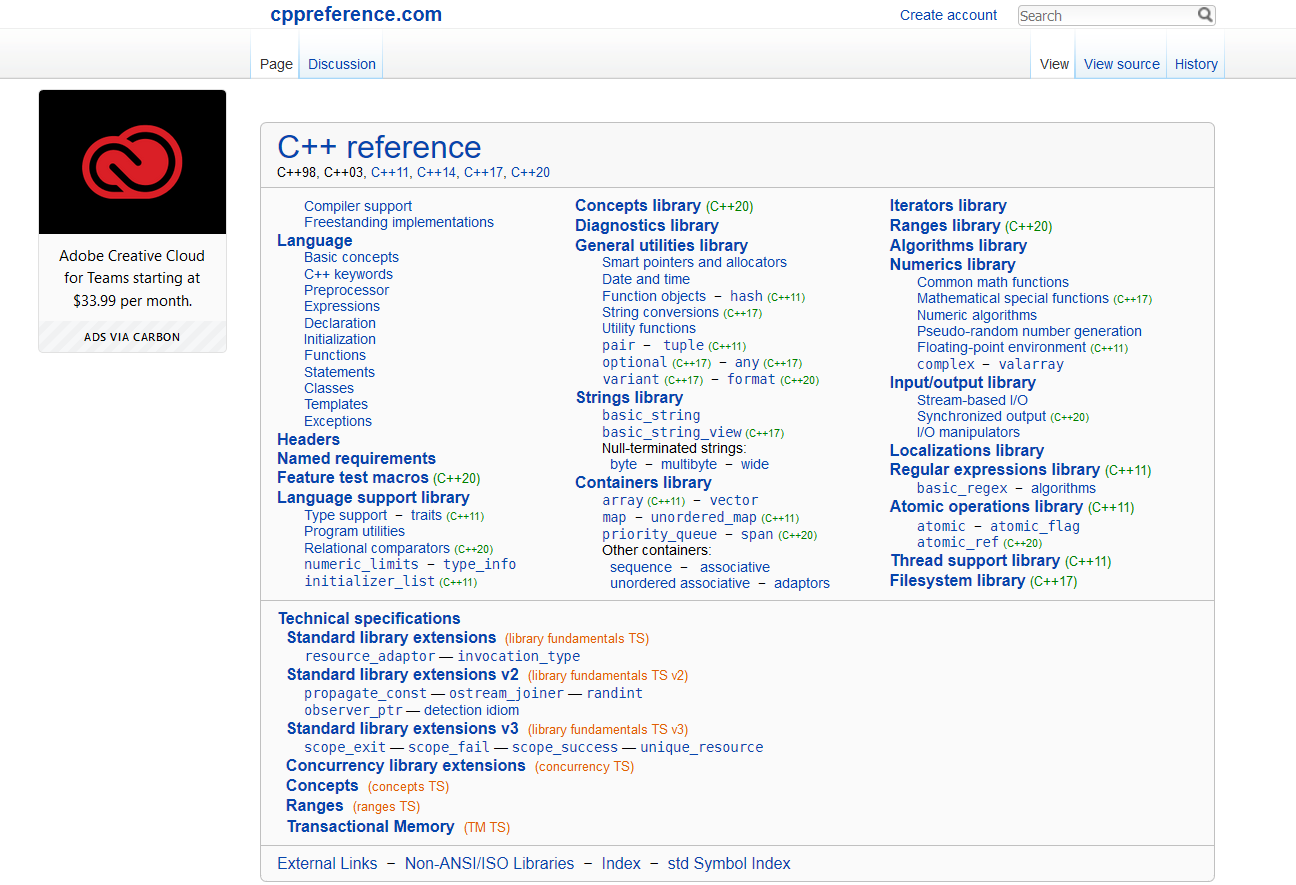Click into the Search input field
Image resolution: width=1296 pixels, height=885 pixels.
click(1107, 15)
